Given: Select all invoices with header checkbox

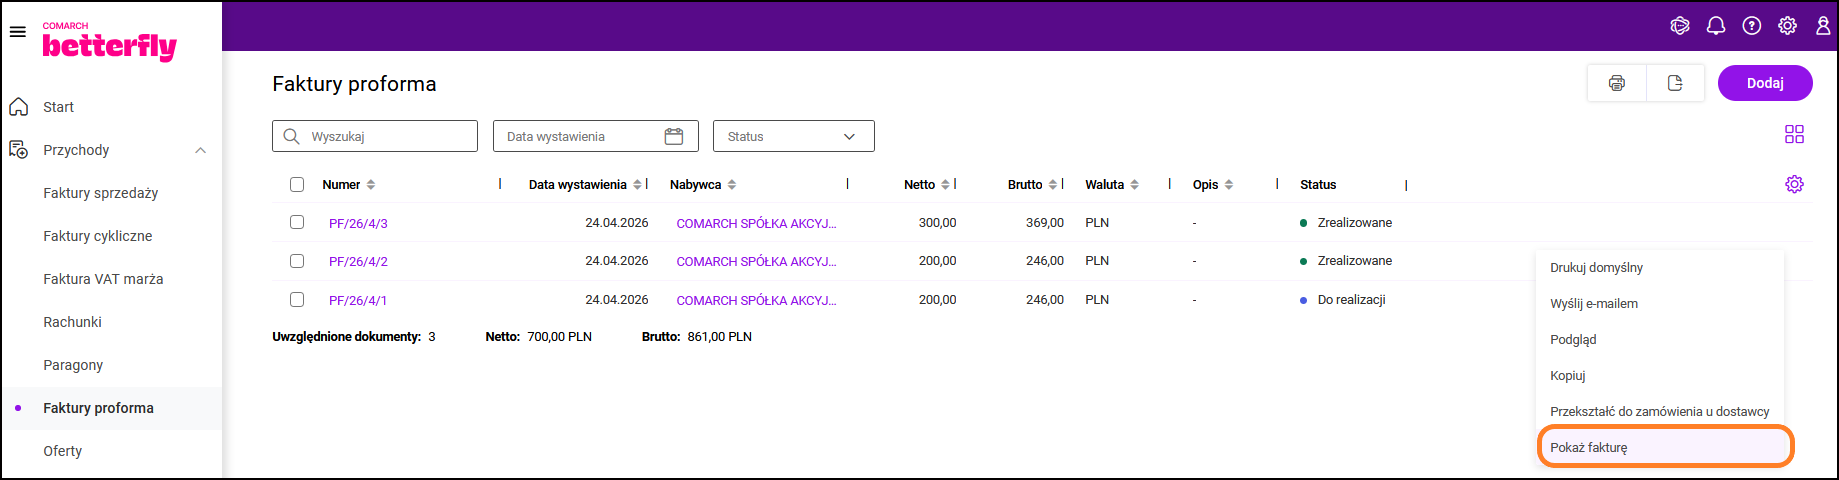Looking at the screenshot, I should [x=297, y=184].
